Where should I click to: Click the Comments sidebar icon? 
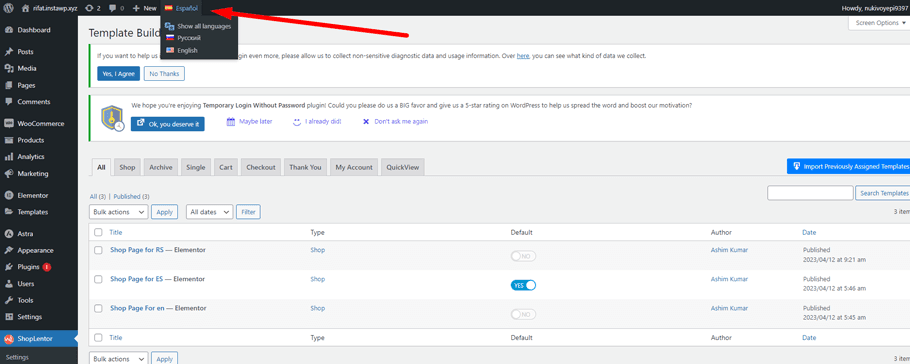9,102
